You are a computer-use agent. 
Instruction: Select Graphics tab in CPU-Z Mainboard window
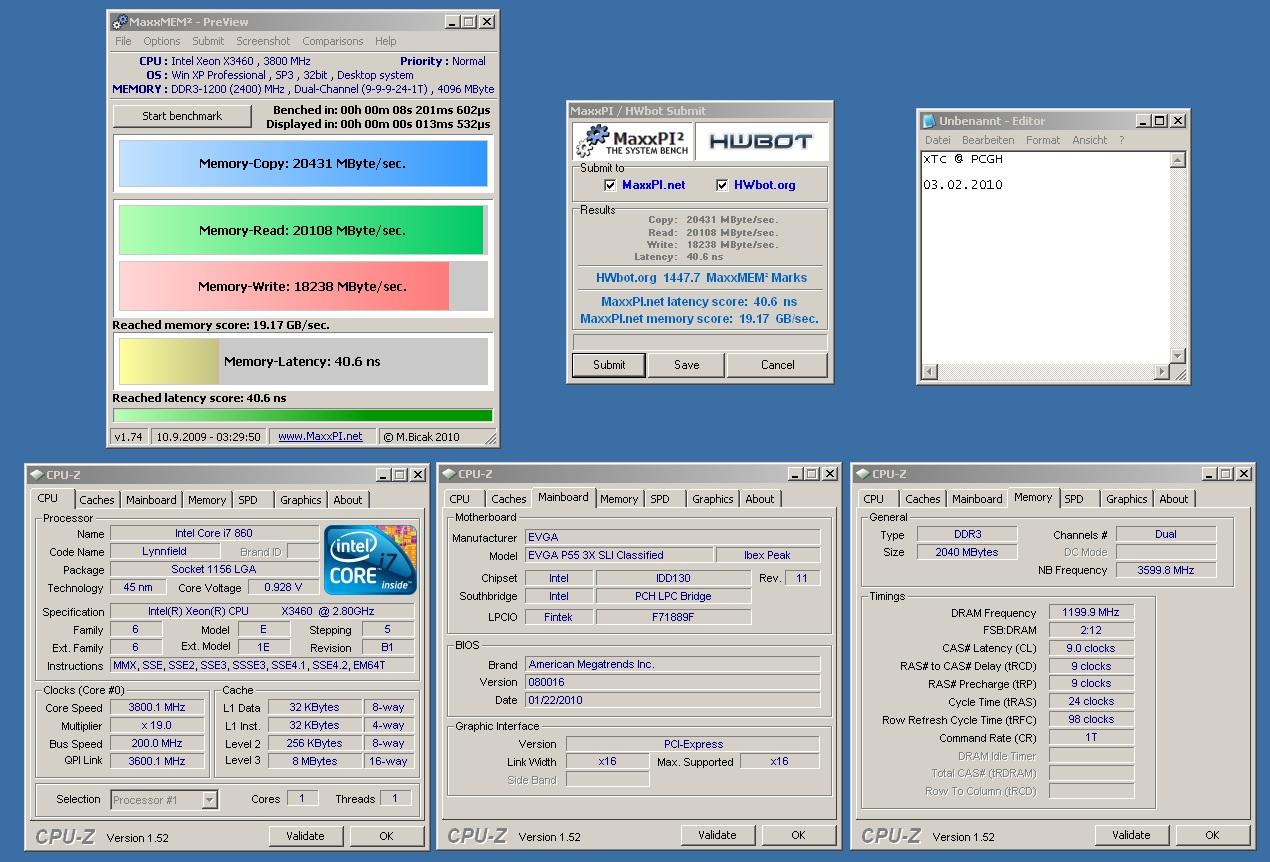(713, 499)
